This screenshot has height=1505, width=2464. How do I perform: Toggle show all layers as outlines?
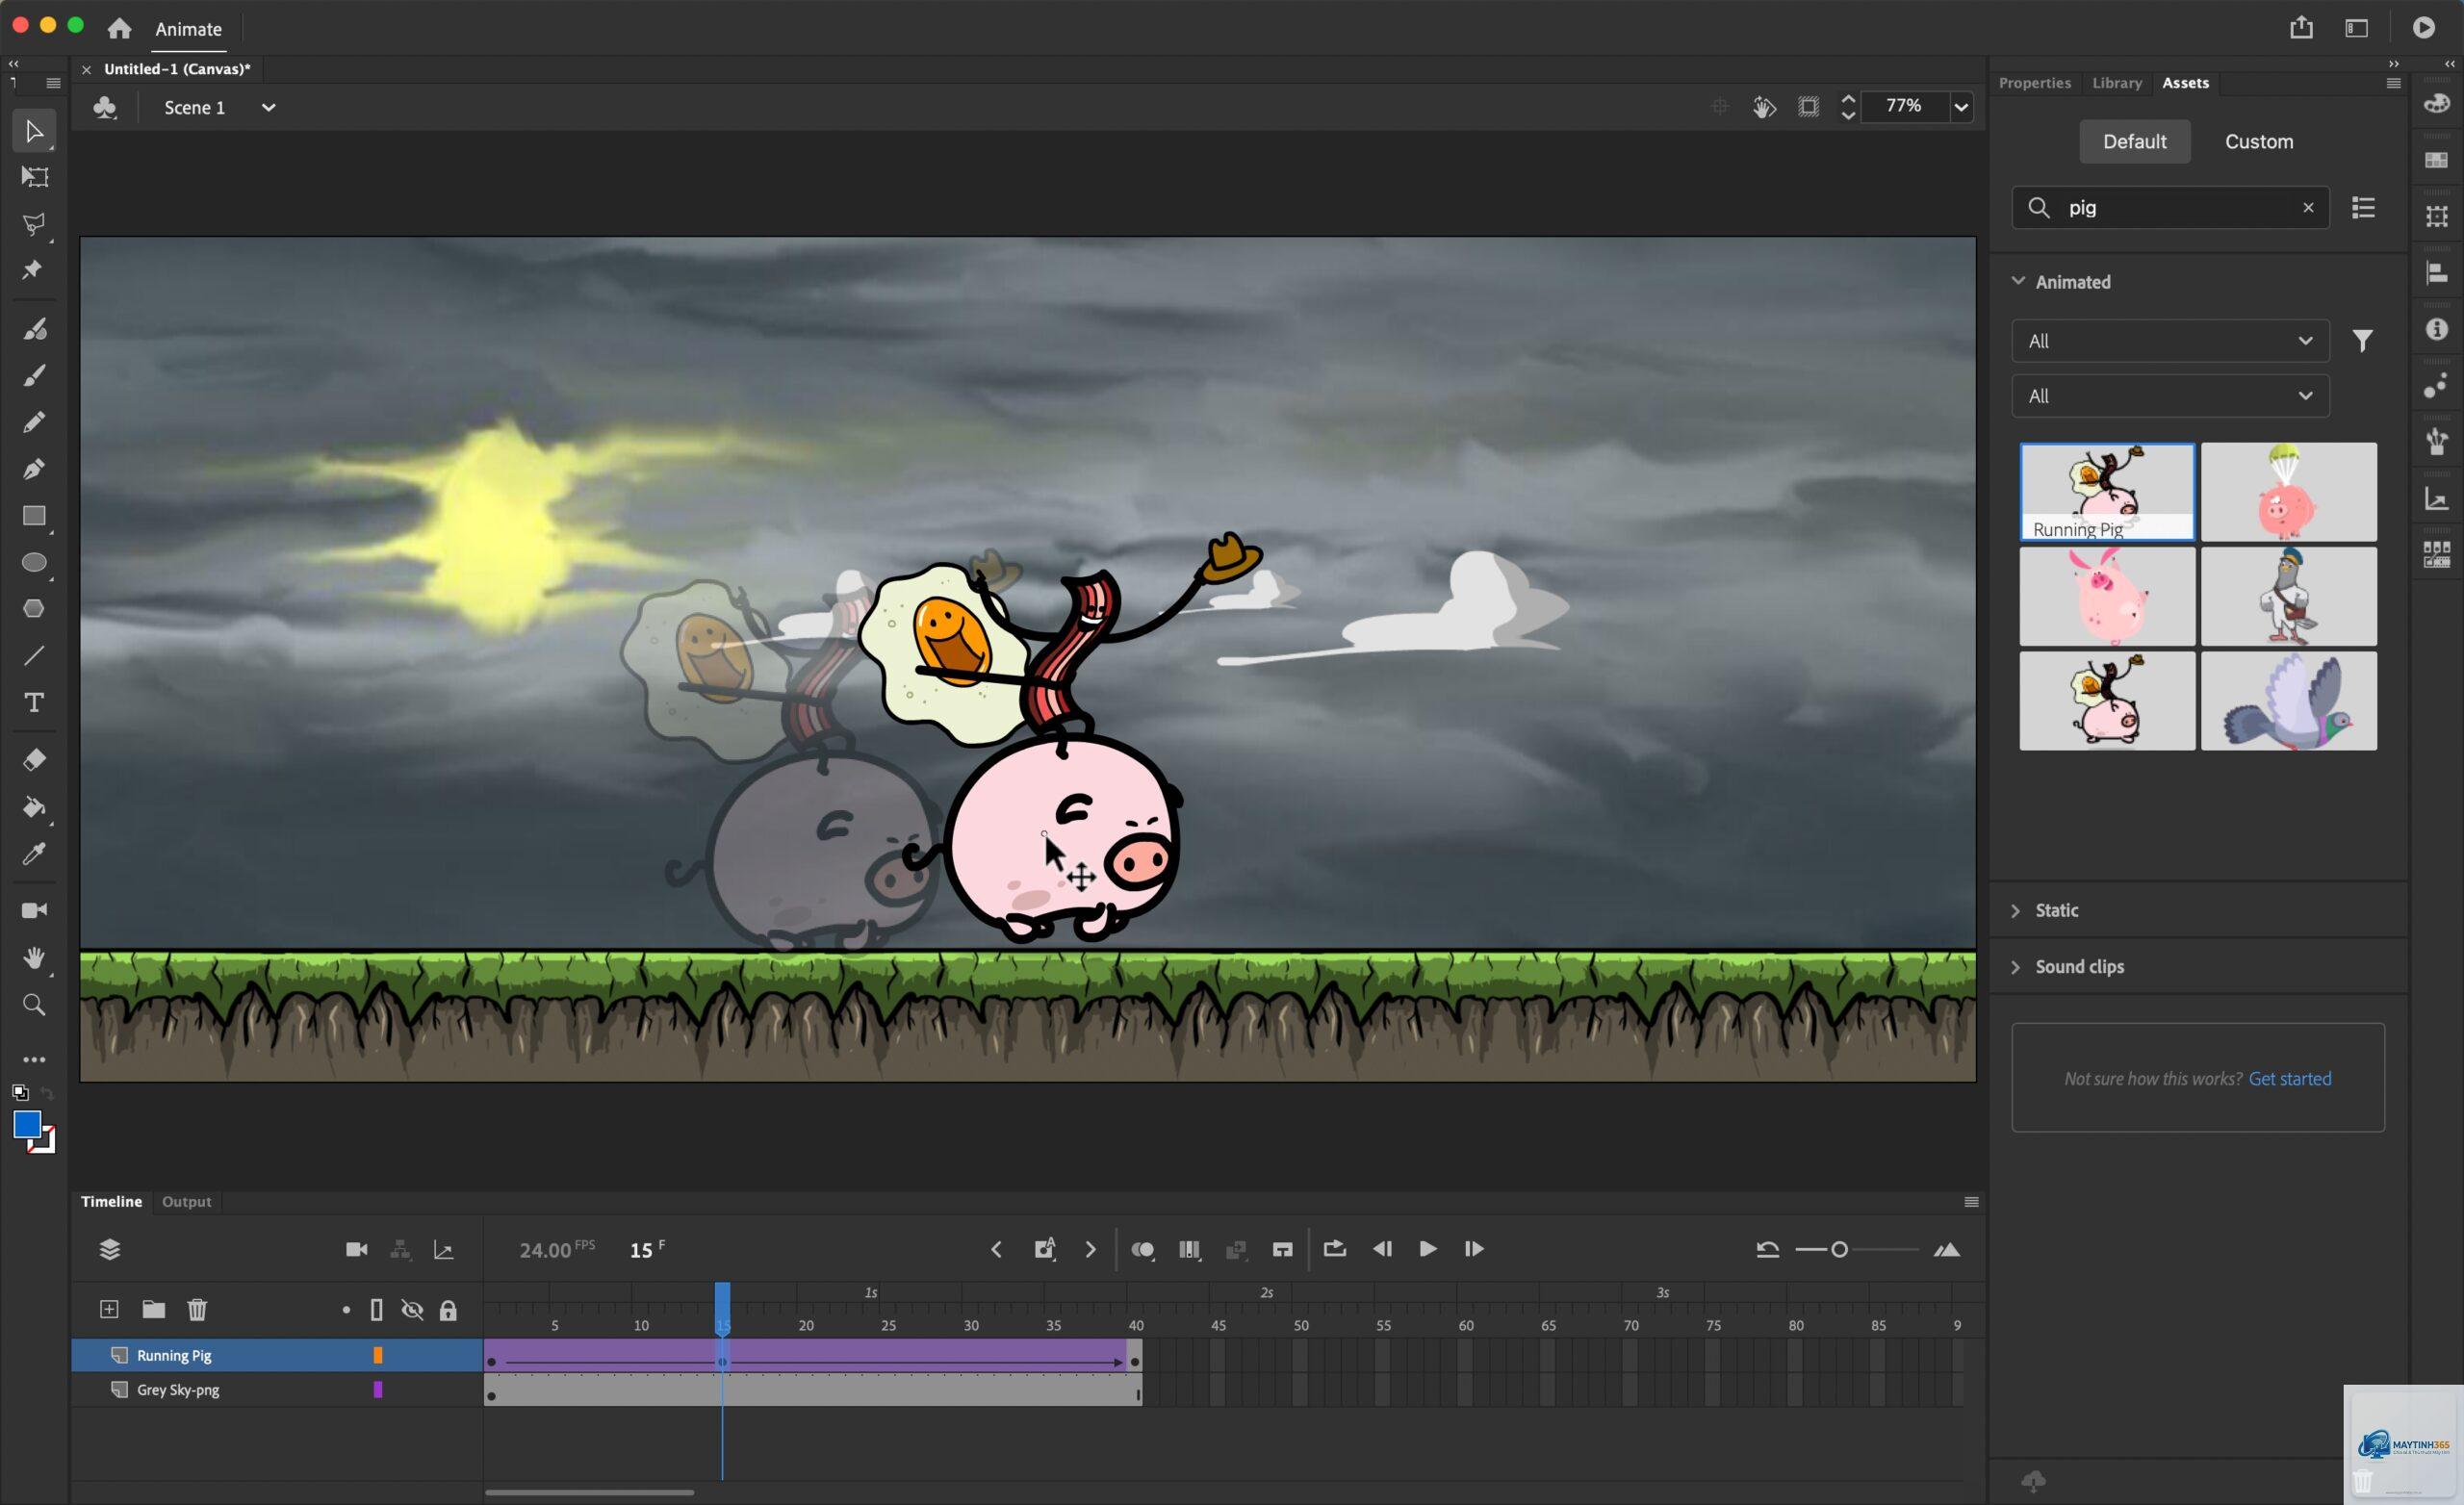(377, 1310)
